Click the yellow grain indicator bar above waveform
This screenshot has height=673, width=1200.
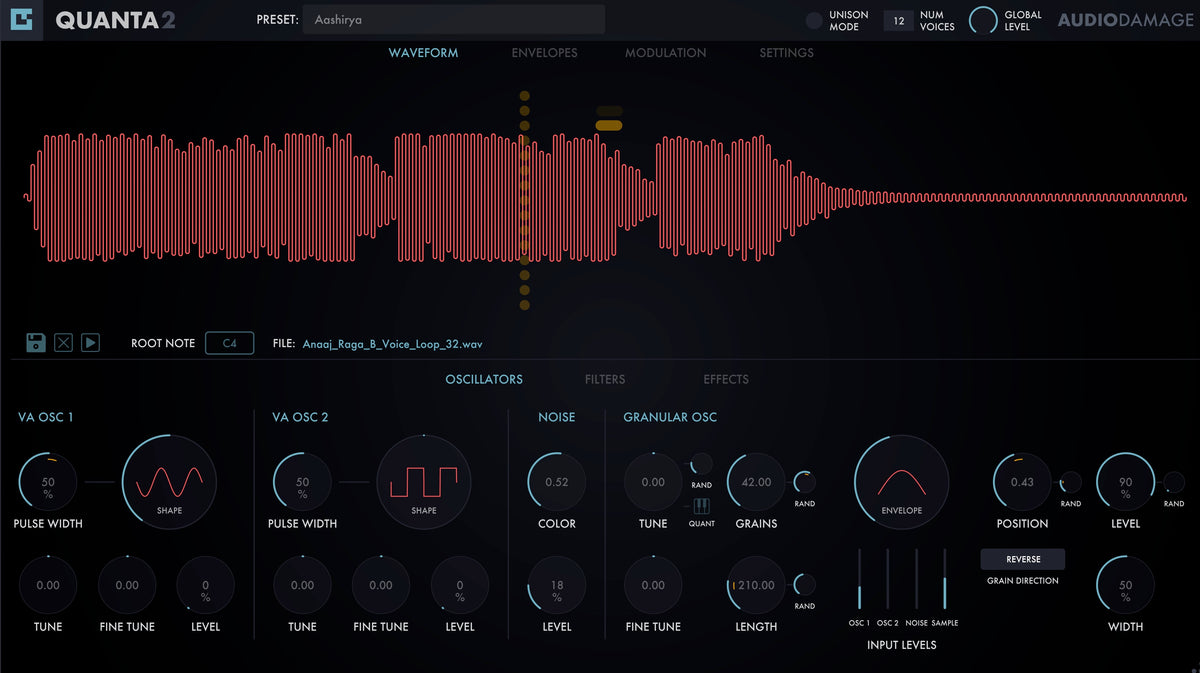click(x=609, y=125)
